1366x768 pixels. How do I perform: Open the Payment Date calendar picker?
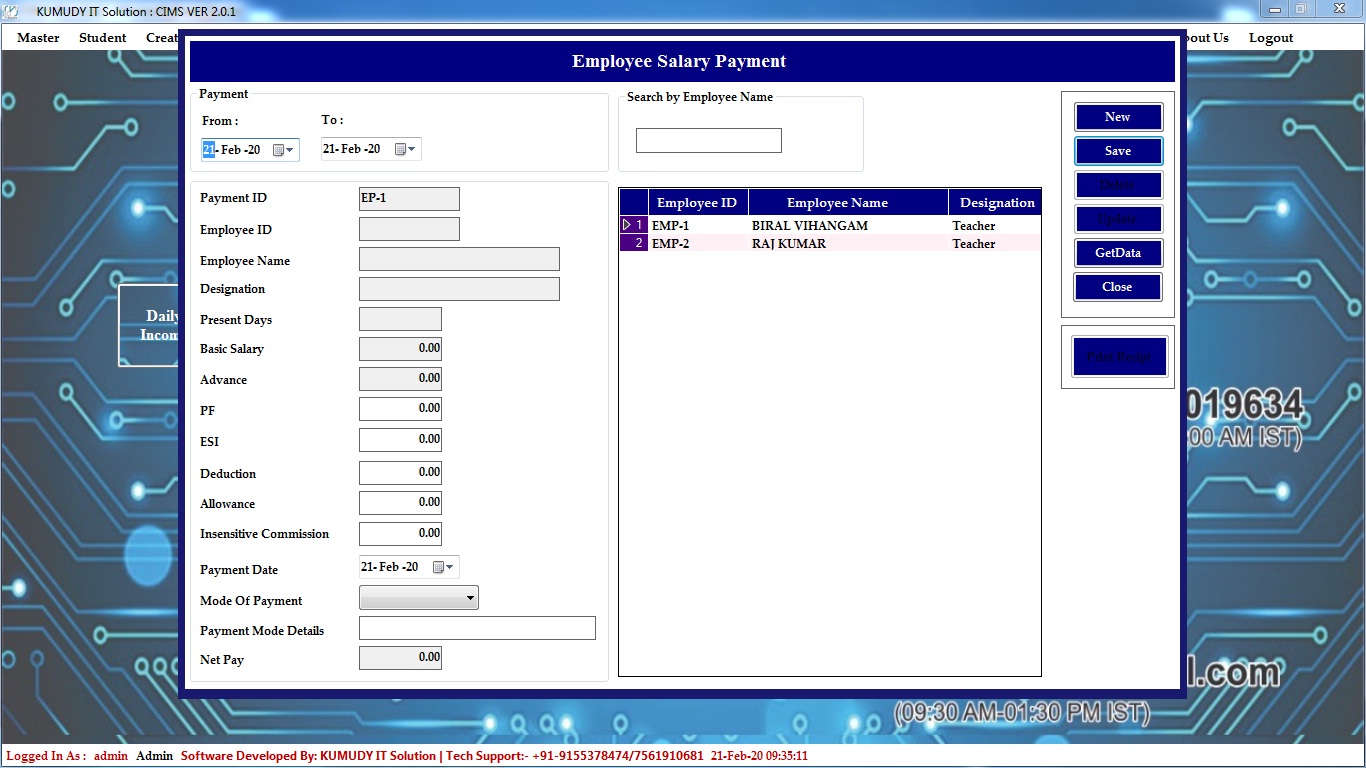pos(438,567)
